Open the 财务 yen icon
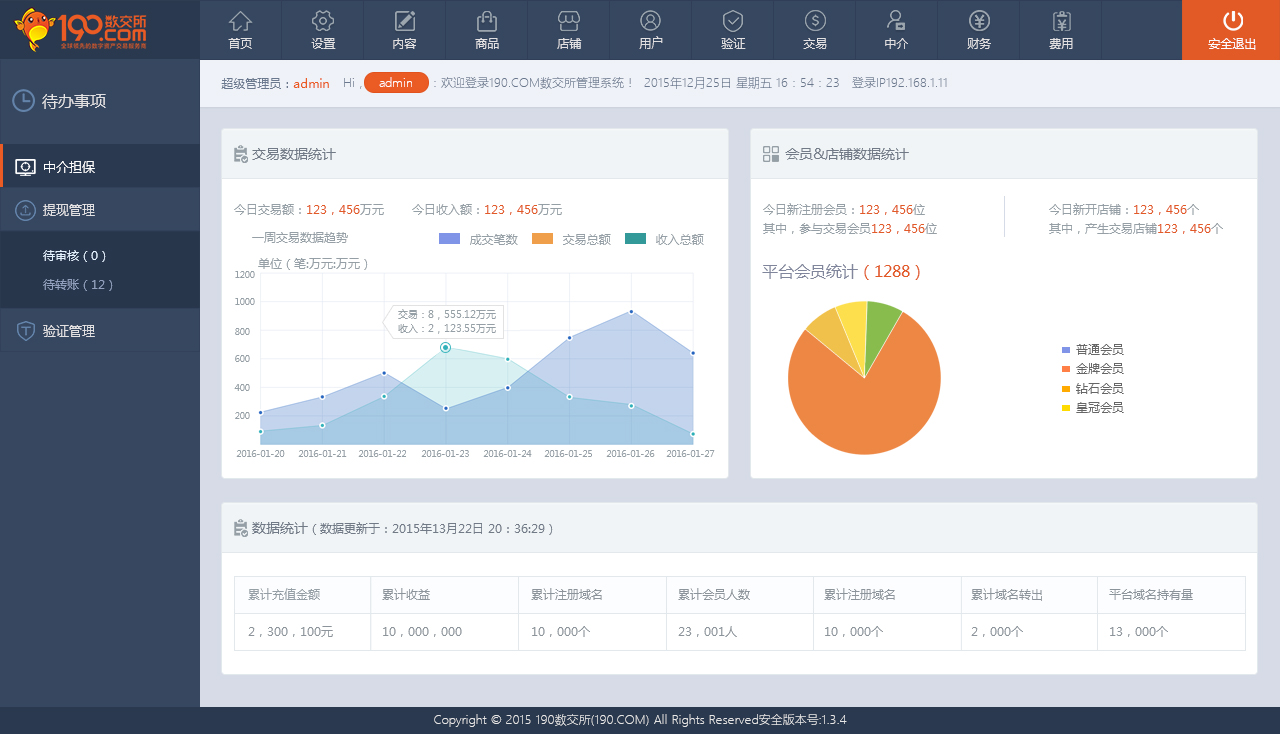The image size is (1280, 734). point(979,21)
